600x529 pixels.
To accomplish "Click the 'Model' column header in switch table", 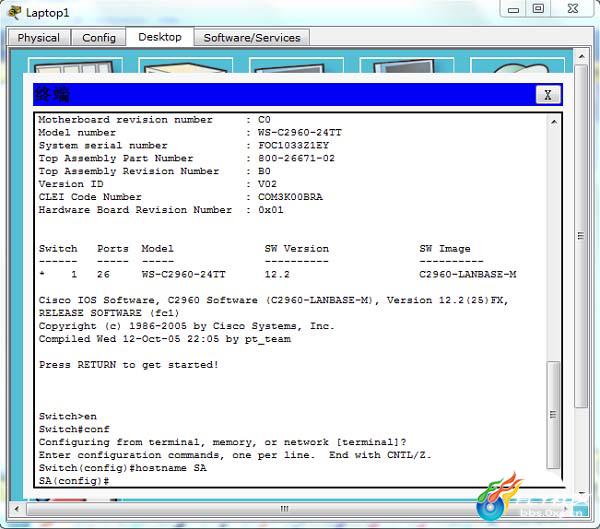I will [157, 249].
